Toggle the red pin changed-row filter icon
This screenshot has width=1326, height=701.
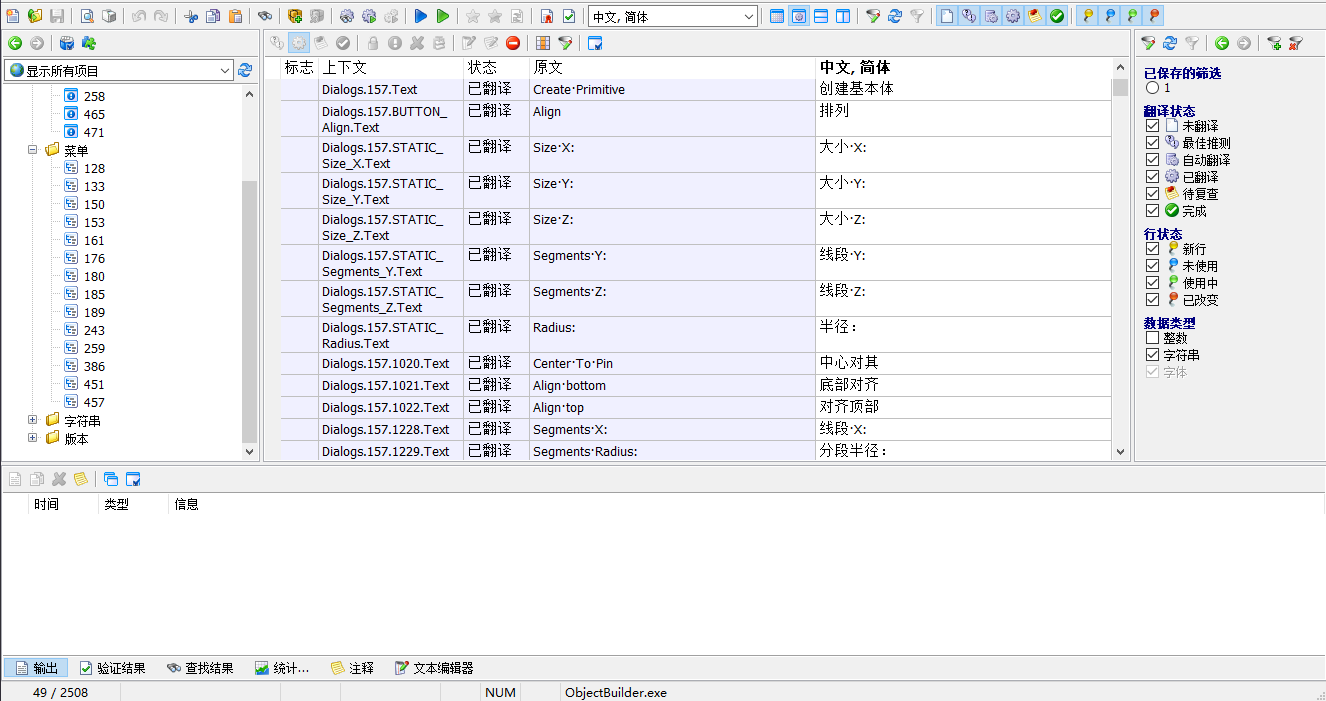[1155, 16]
